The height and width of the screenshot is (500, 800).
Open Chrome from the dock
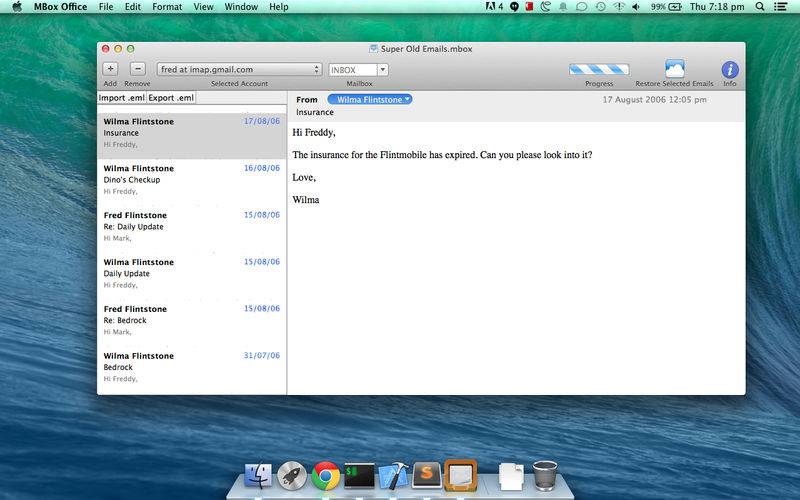coord(326,476)
